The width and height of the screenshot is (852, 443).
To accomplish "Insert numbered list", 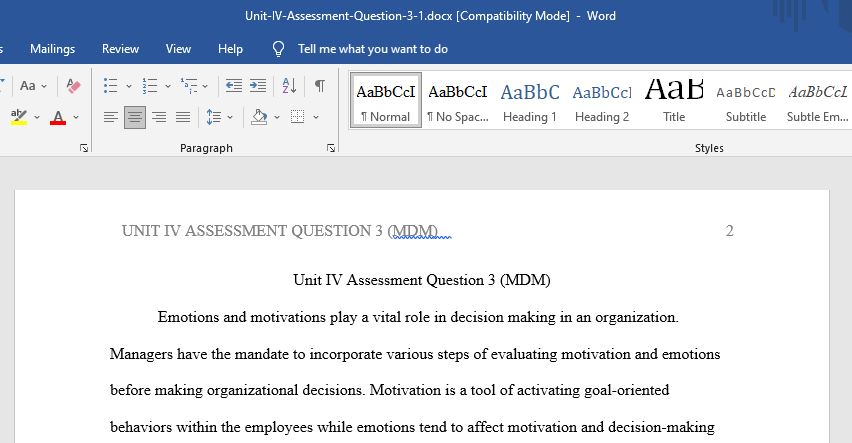I will click(150, 86).
